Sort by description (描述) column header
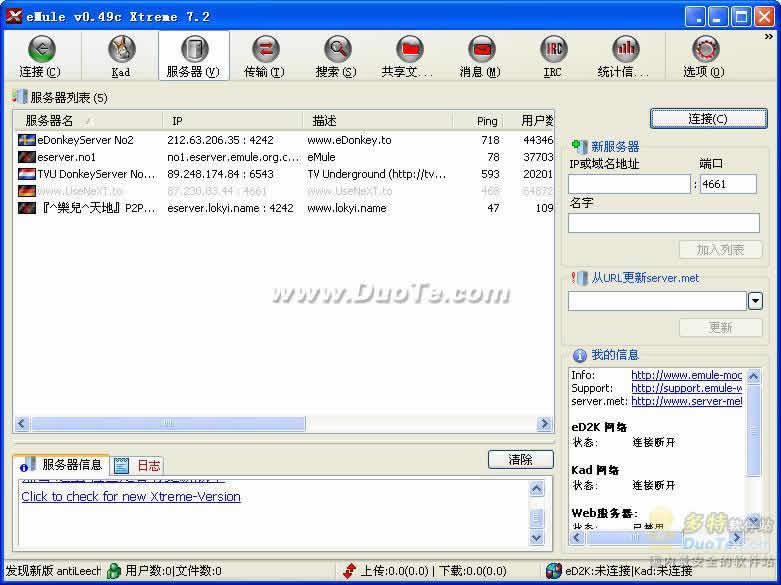Viewport: 781px width, 585px height. (378, 121)
